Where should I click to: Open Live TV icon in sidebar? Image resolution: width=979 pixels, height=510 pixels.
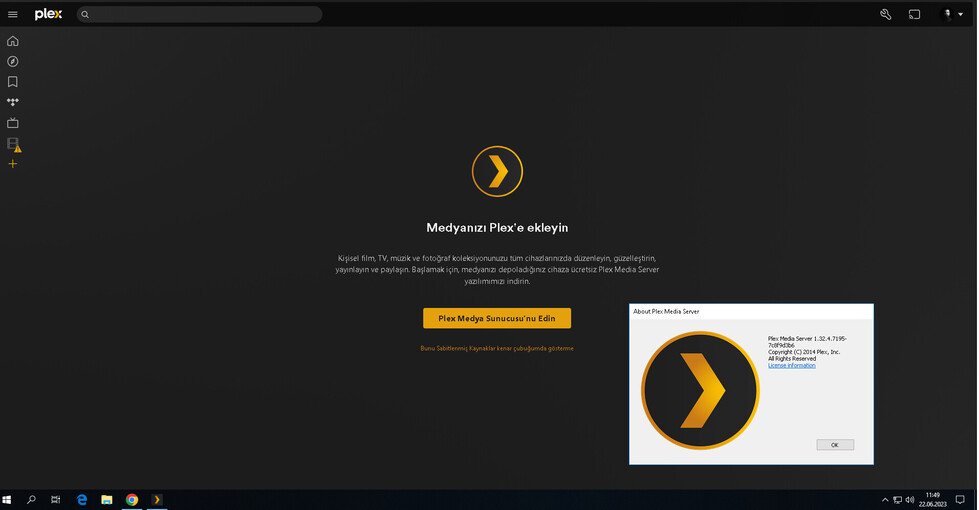click(12, 123)
